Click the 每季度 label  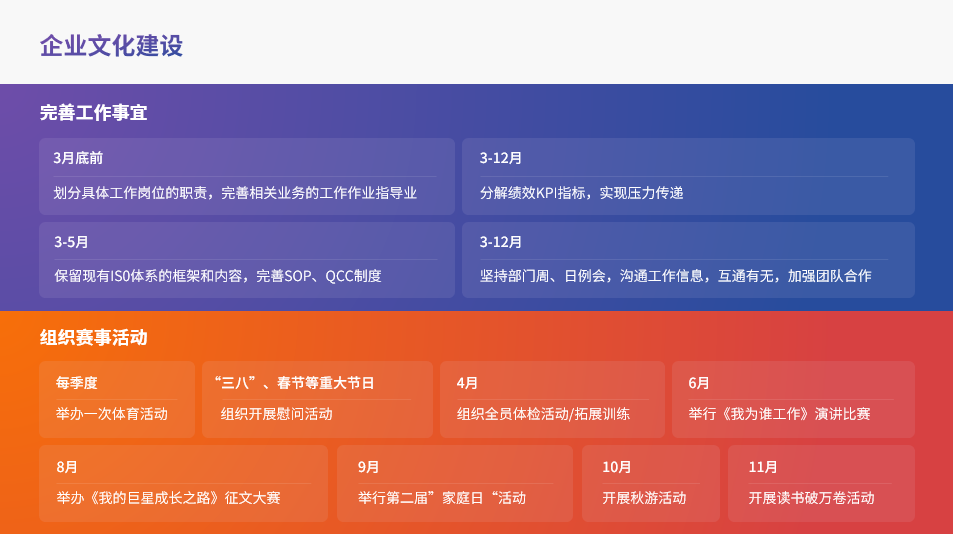click(x=77, y=383)
